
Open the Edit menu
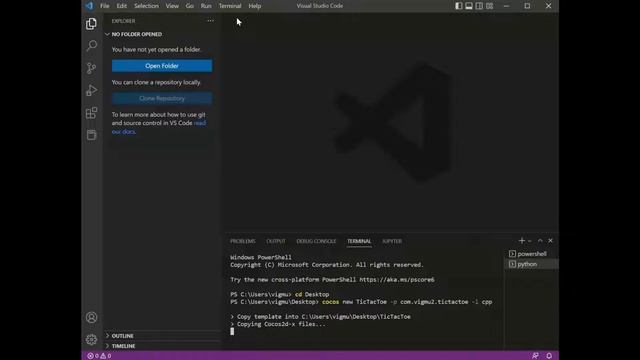(122, 6)
